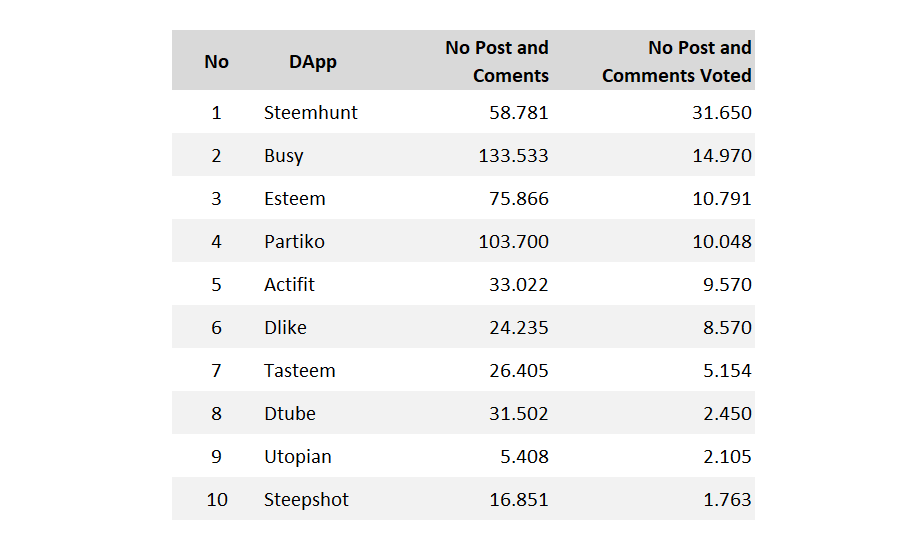922x548 pixels.
Task: Click the Actifit cell
Action: coord(289,285)
